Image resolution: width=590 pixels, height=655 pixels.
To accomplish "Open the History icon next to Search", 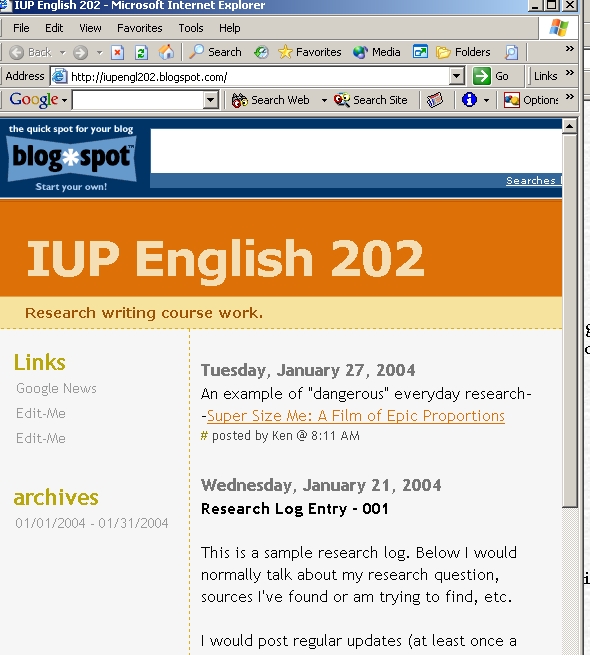I will (261, 52).
